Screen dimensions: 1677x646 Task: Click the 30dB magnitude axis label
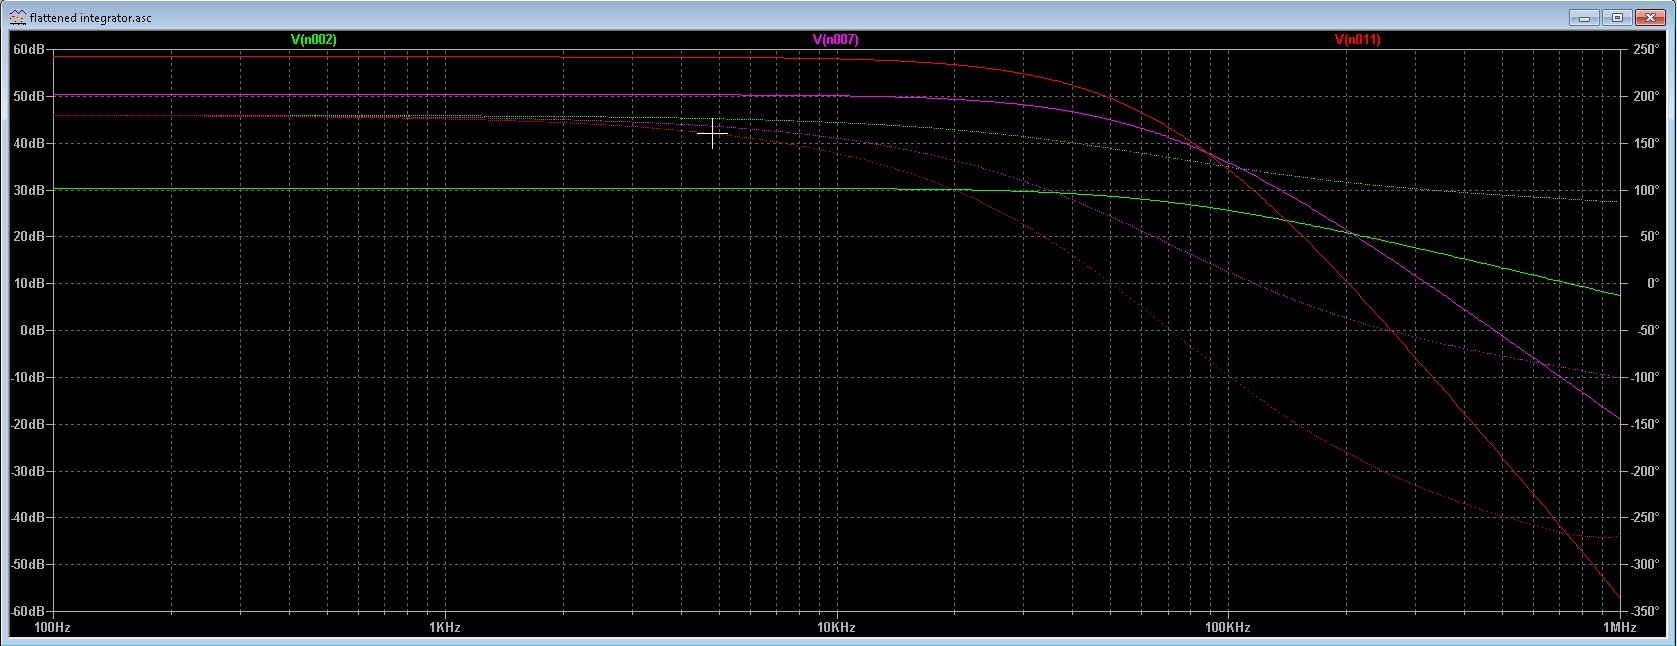click(x=28, y=190)
